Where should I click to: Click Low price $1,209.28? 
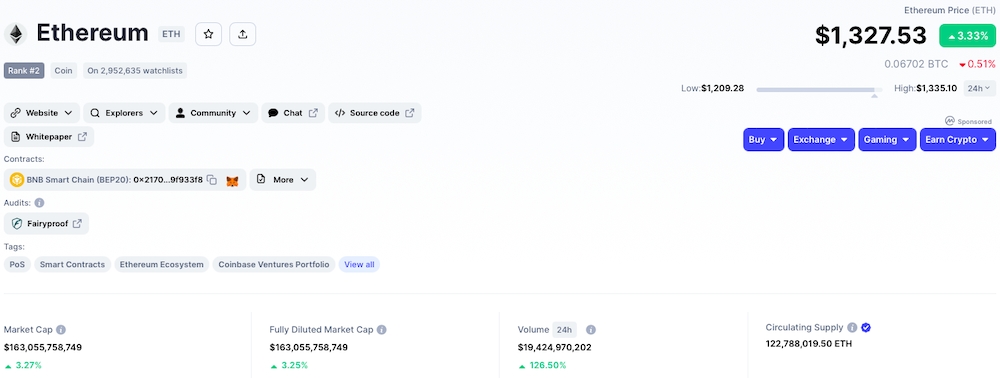point(723,88)
